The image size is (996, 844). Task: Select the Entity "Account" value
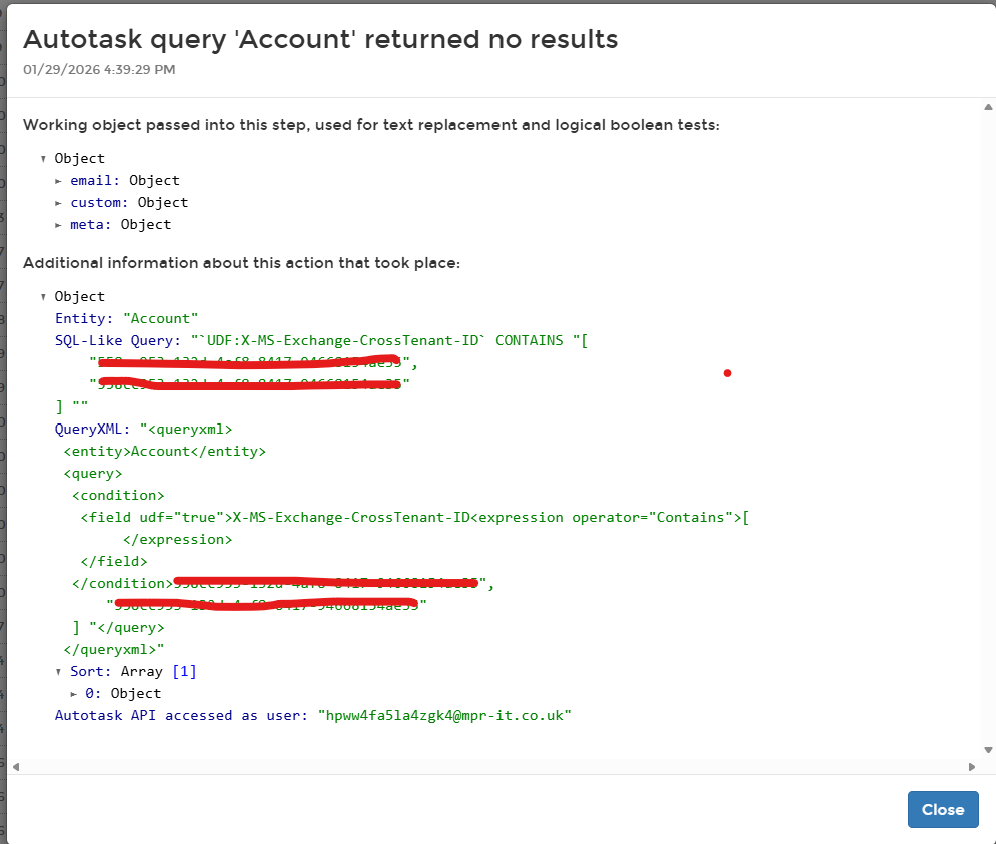point(160,319)
